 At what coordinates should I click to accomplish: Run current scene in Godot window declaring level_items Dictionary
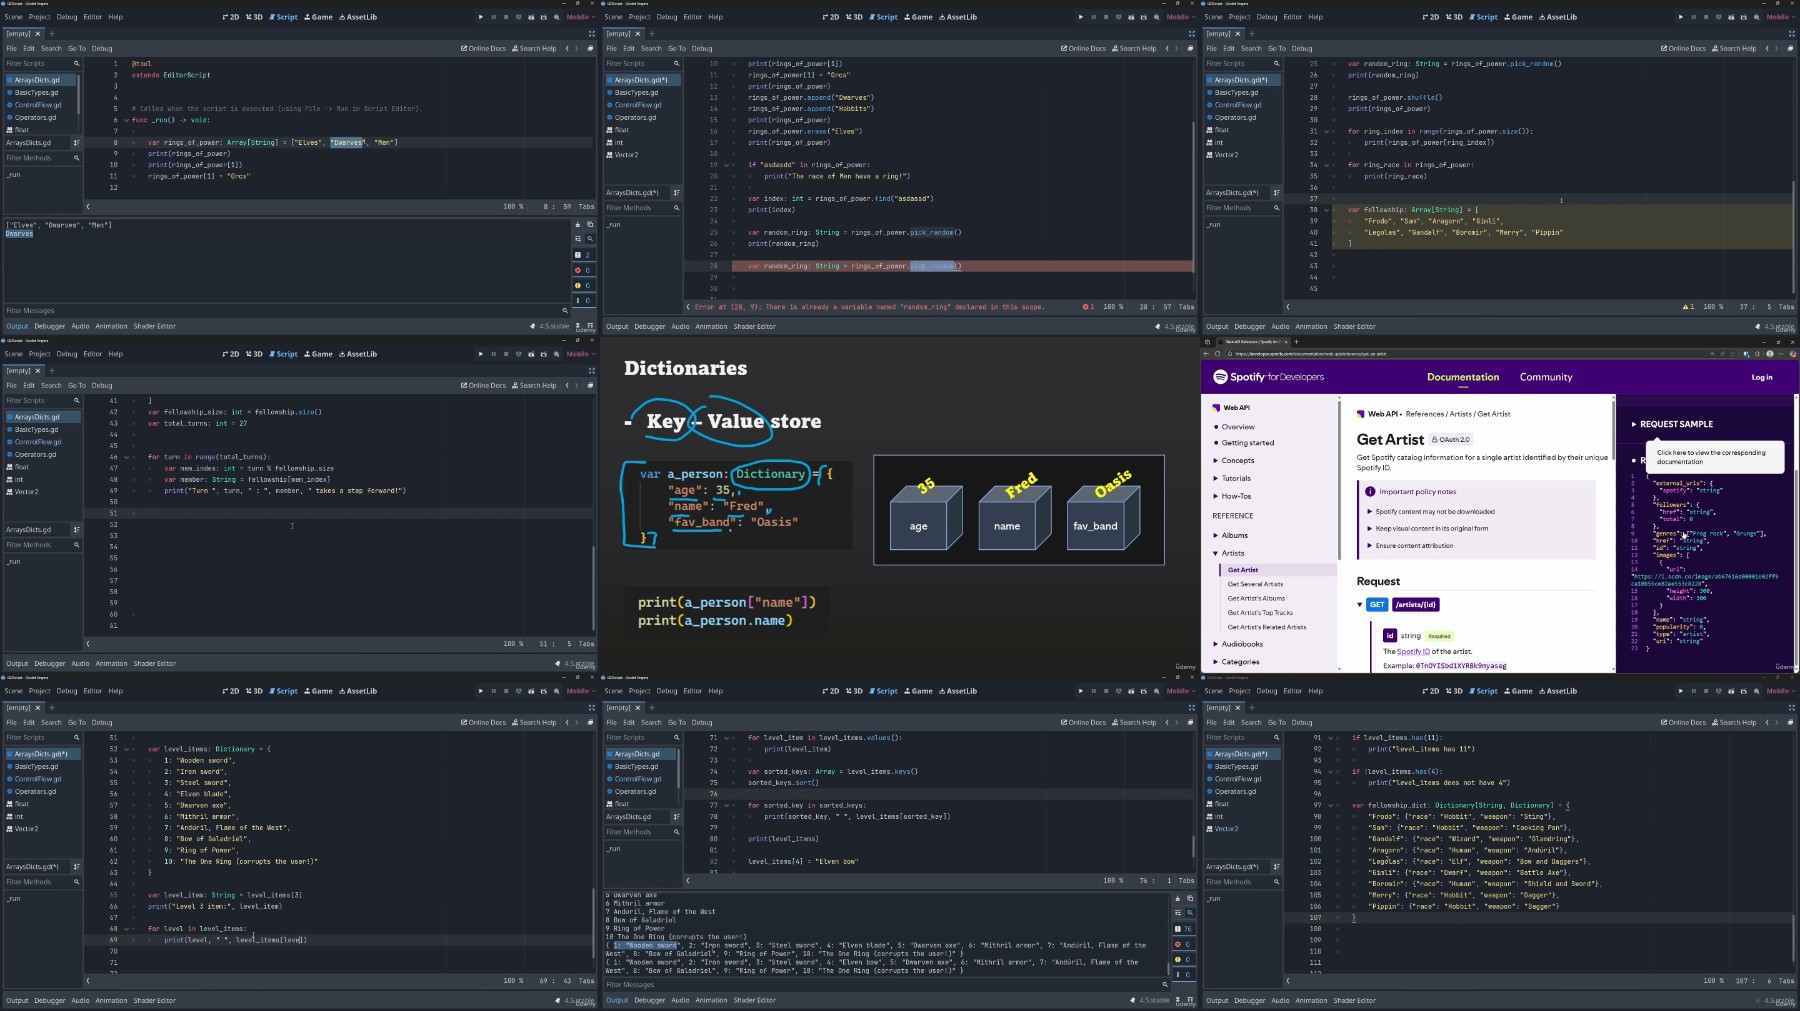pyautogui.click(x=531, y=691)
